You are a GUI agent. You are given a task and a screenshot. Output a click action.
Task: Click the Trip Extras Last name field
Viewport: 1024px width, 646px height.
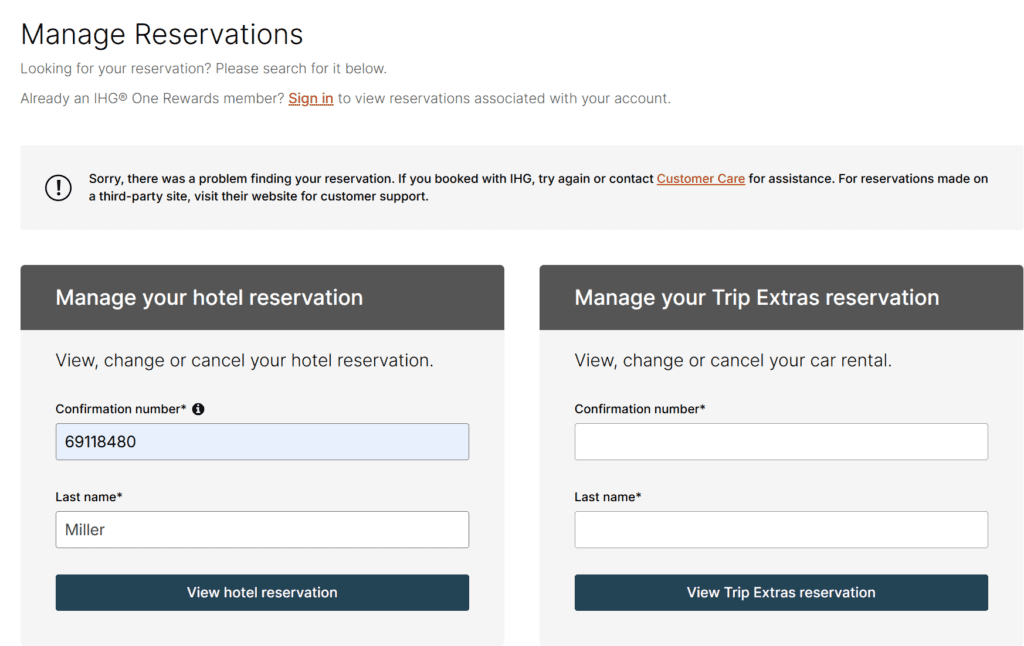781,530
